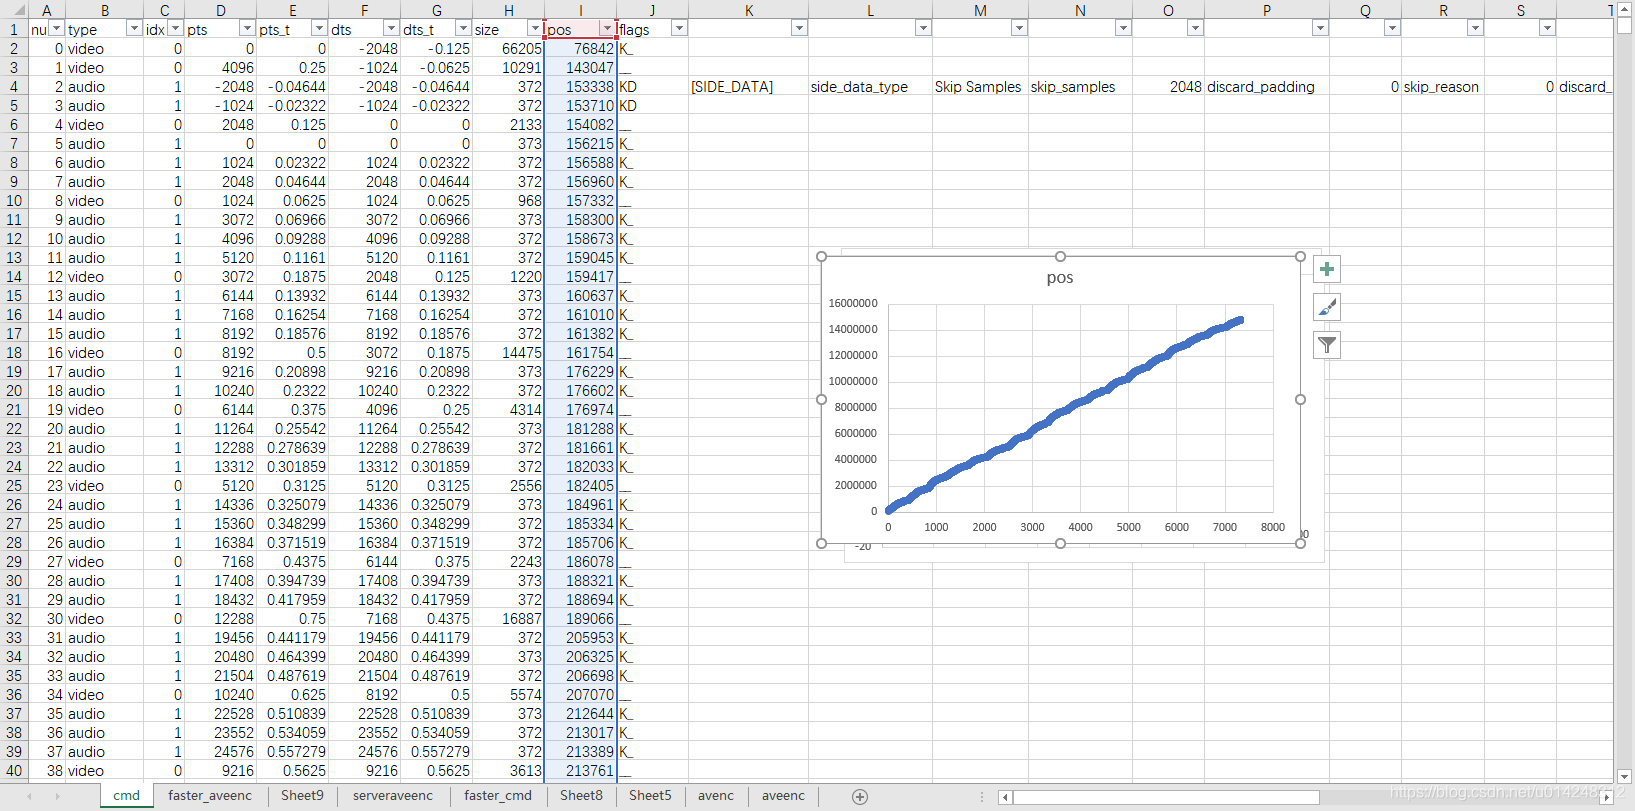Image resolution: width=1635 pixels, height=811 pixels.
Task: Select column K header
Action: [x=749, y=10]
